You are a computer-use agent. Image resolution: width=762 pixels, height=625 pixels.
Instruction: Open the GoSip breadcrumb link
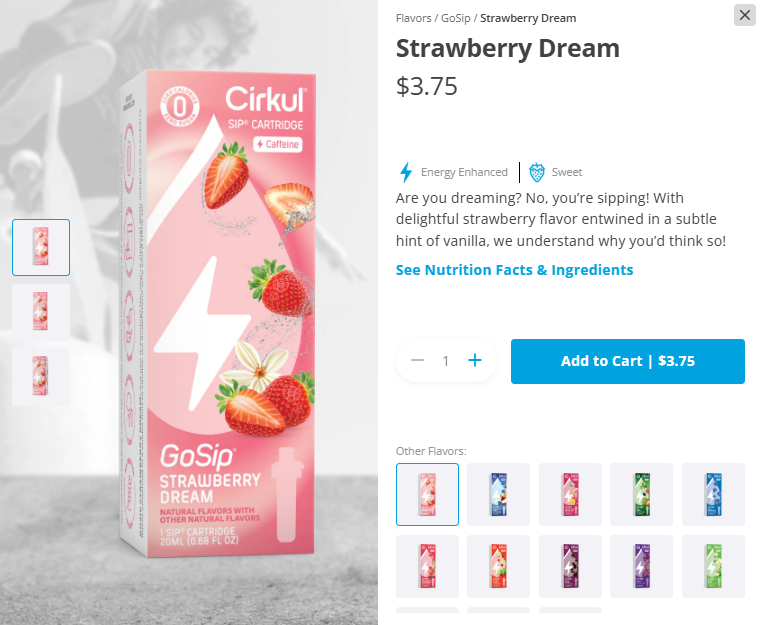point(455,18)
